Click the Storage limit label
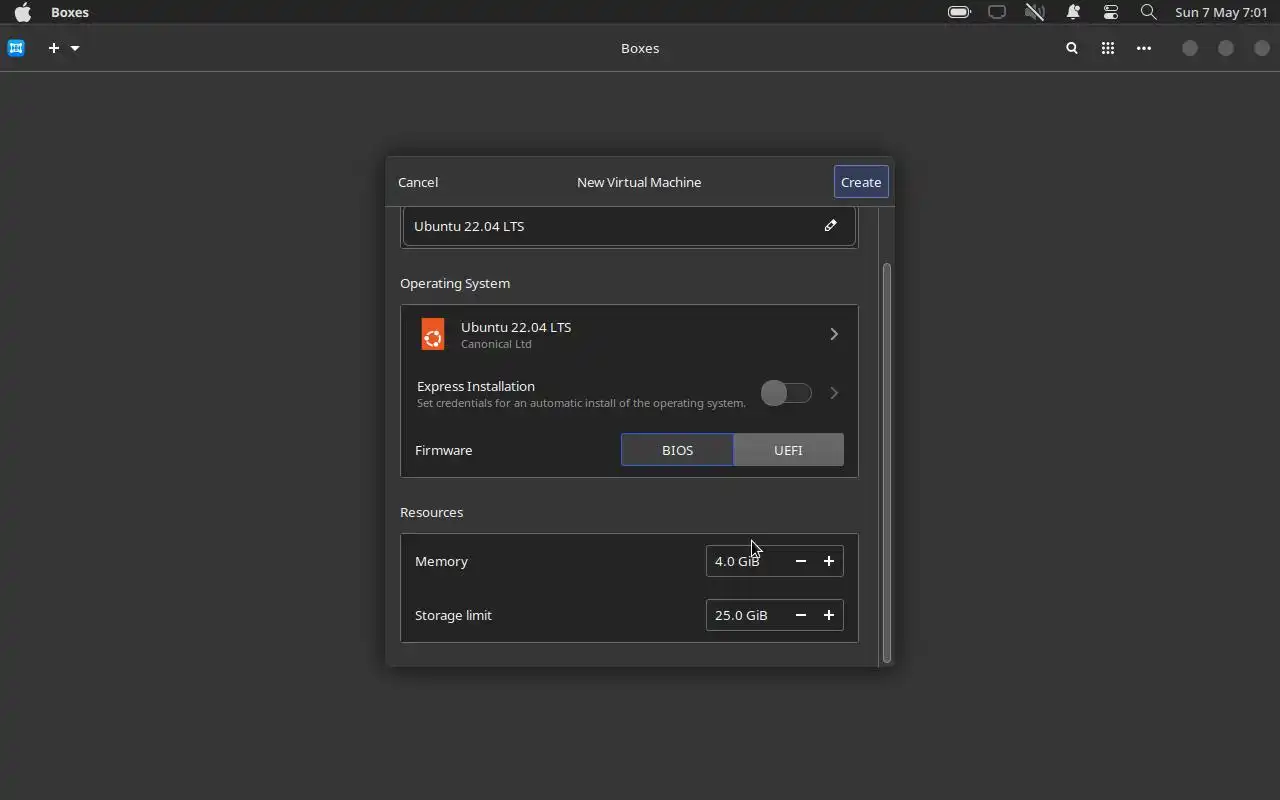The width and height of the screenshot is (1280, 800). point(453,615)
